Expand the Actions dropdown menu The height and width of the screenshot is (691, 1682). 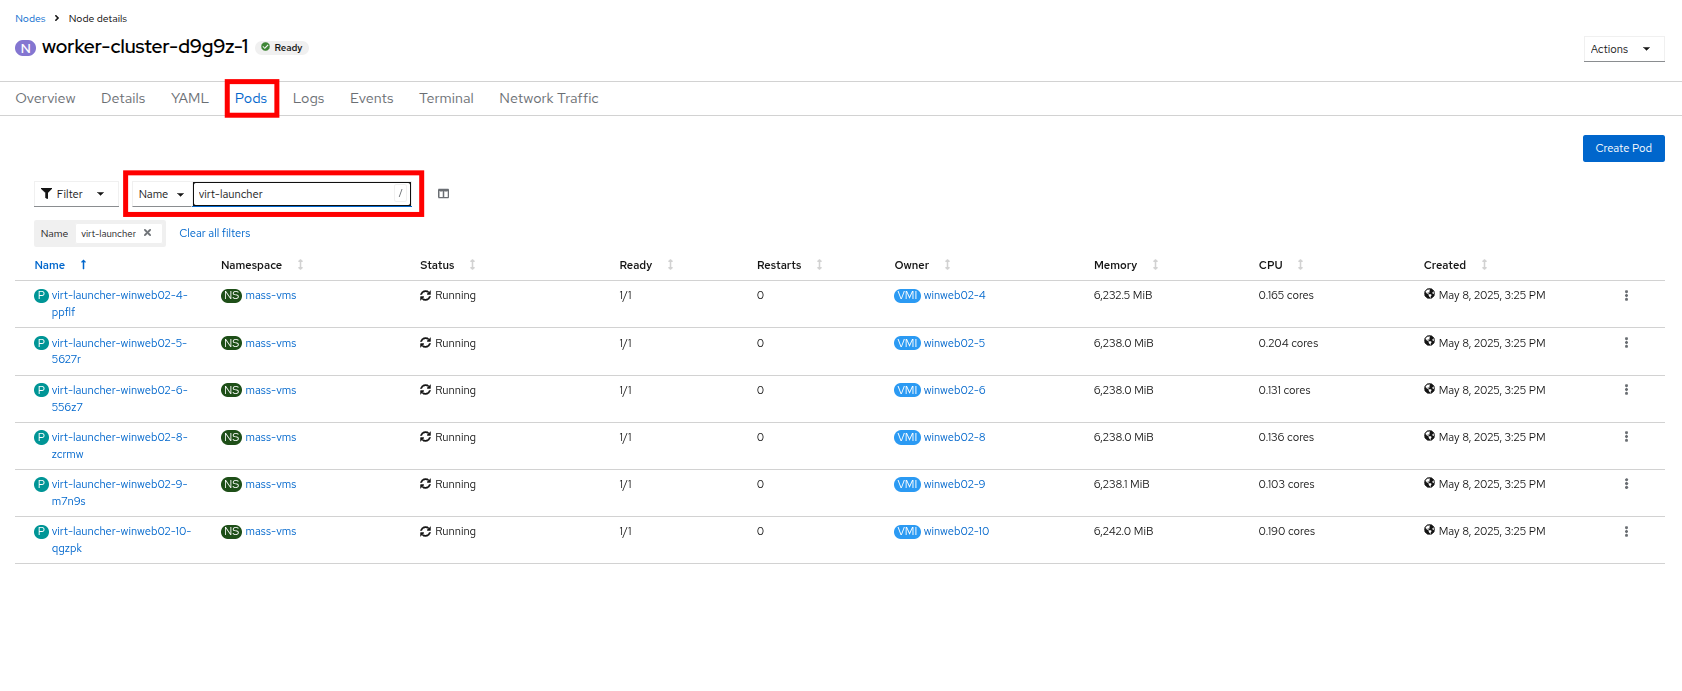click(x=1623, y=49)
